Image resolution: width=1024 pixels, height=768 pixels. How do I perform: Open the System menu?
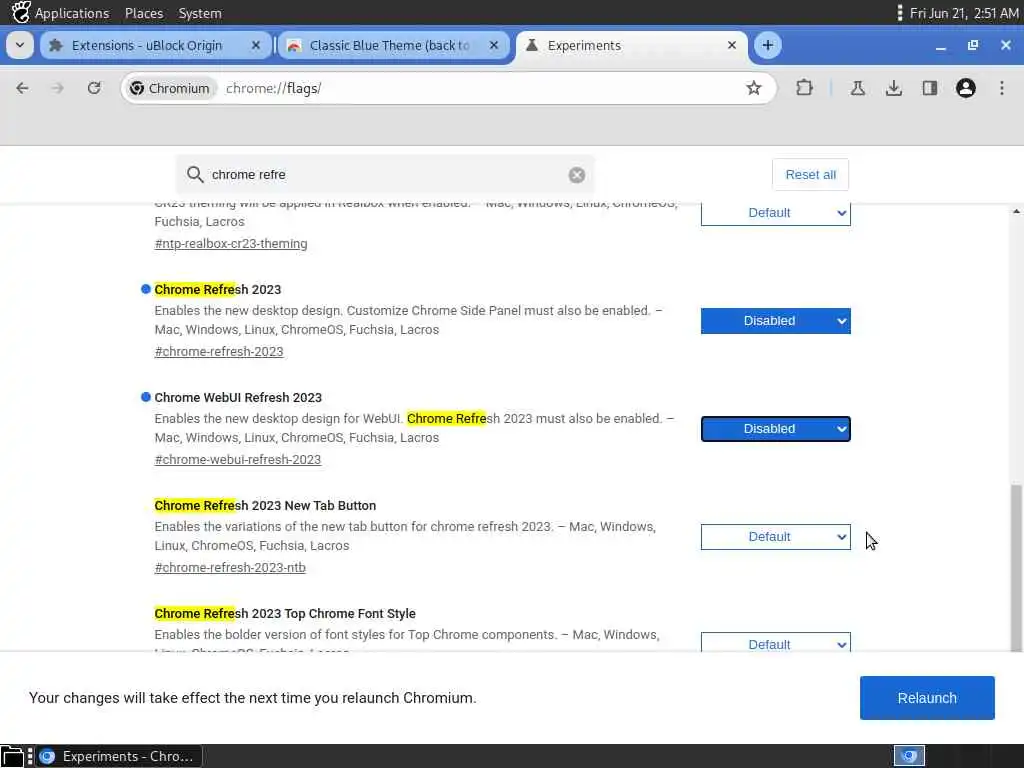pos(200,13)
